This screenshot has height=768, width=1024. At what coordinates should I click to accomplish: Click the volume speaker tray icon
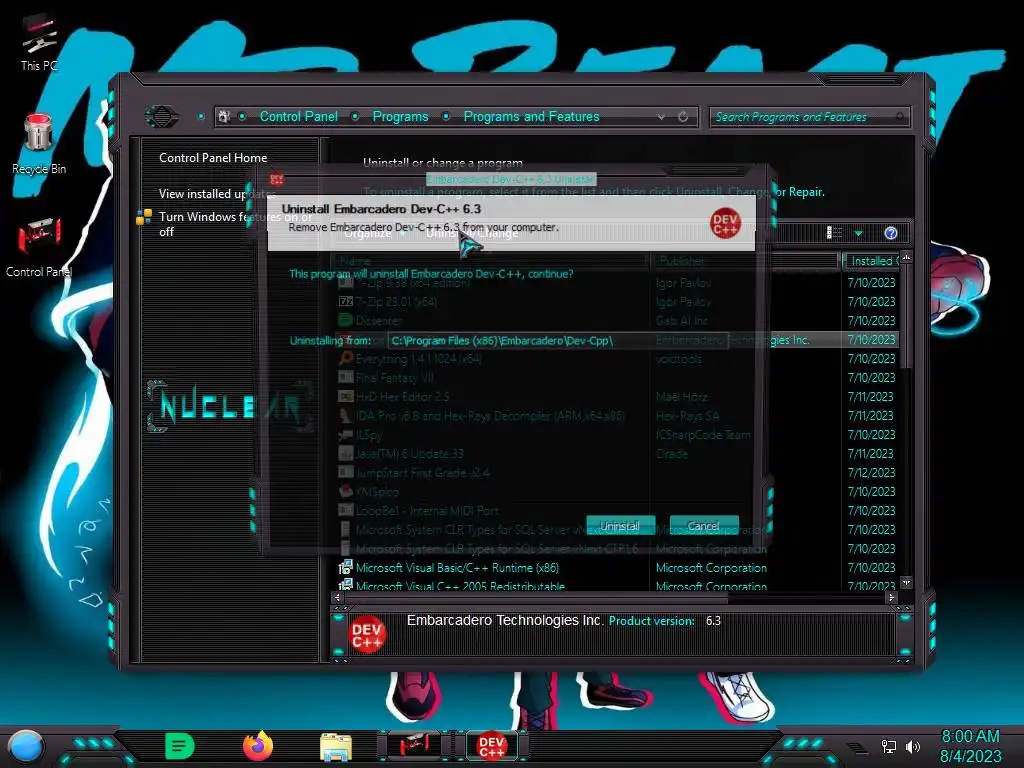912,746
